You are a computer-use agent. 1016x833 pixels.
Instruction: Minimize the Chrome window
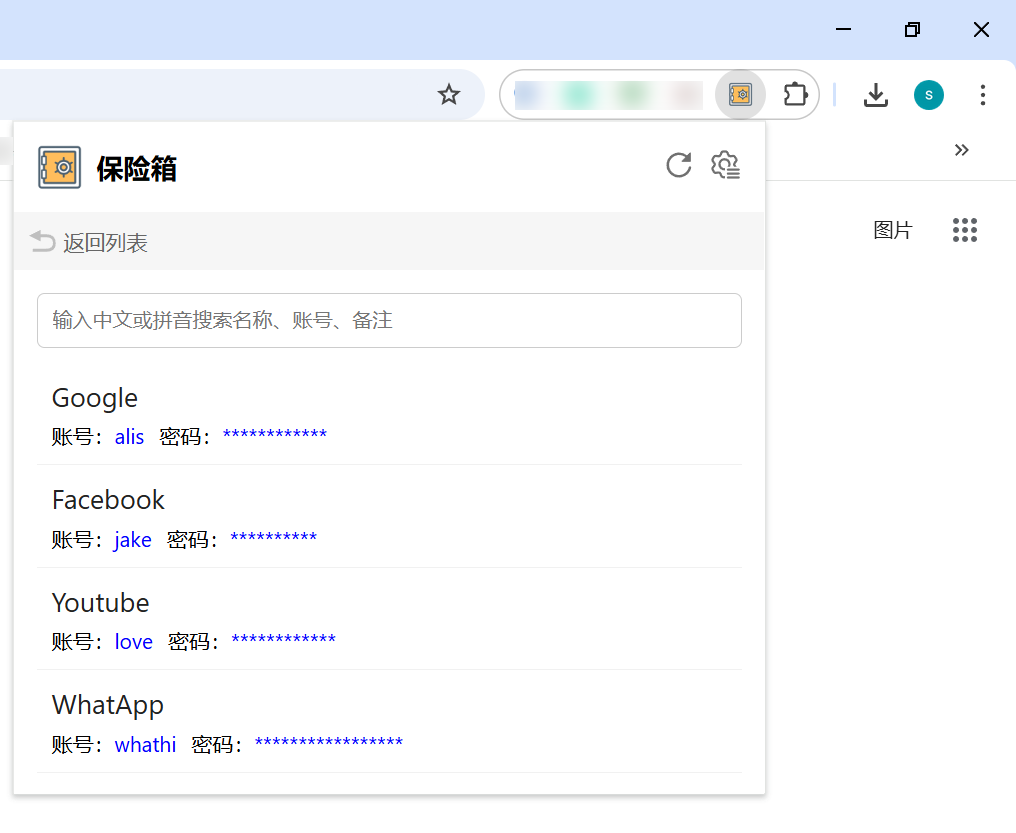click(x=843, y=29)
